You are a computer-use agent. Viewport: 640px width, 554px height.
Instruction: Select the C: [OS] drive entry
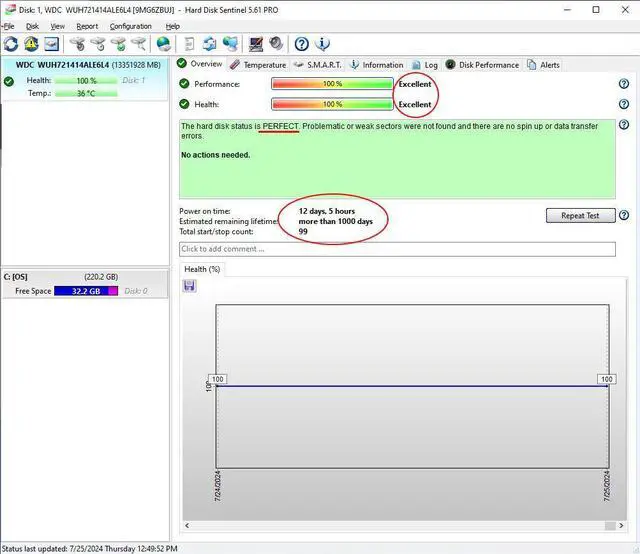point(84,276)
